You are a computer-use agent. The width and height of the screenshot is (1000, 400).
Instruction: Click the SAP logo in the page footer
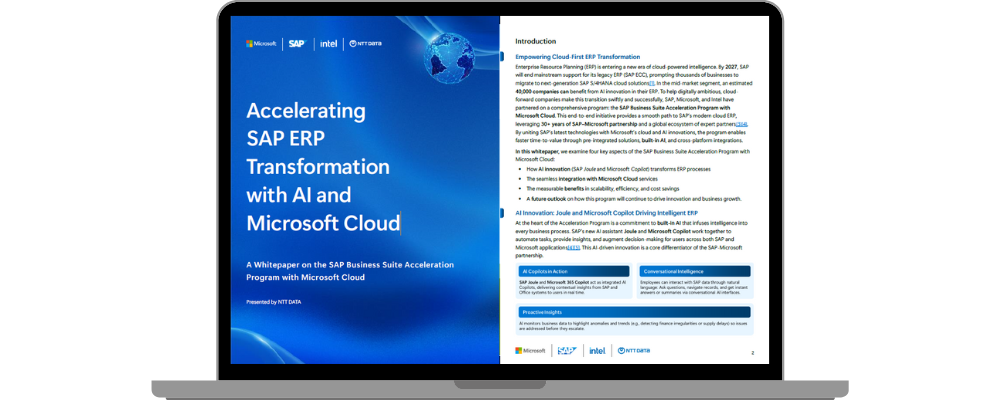pyautogui.click(x=567, y=350)
